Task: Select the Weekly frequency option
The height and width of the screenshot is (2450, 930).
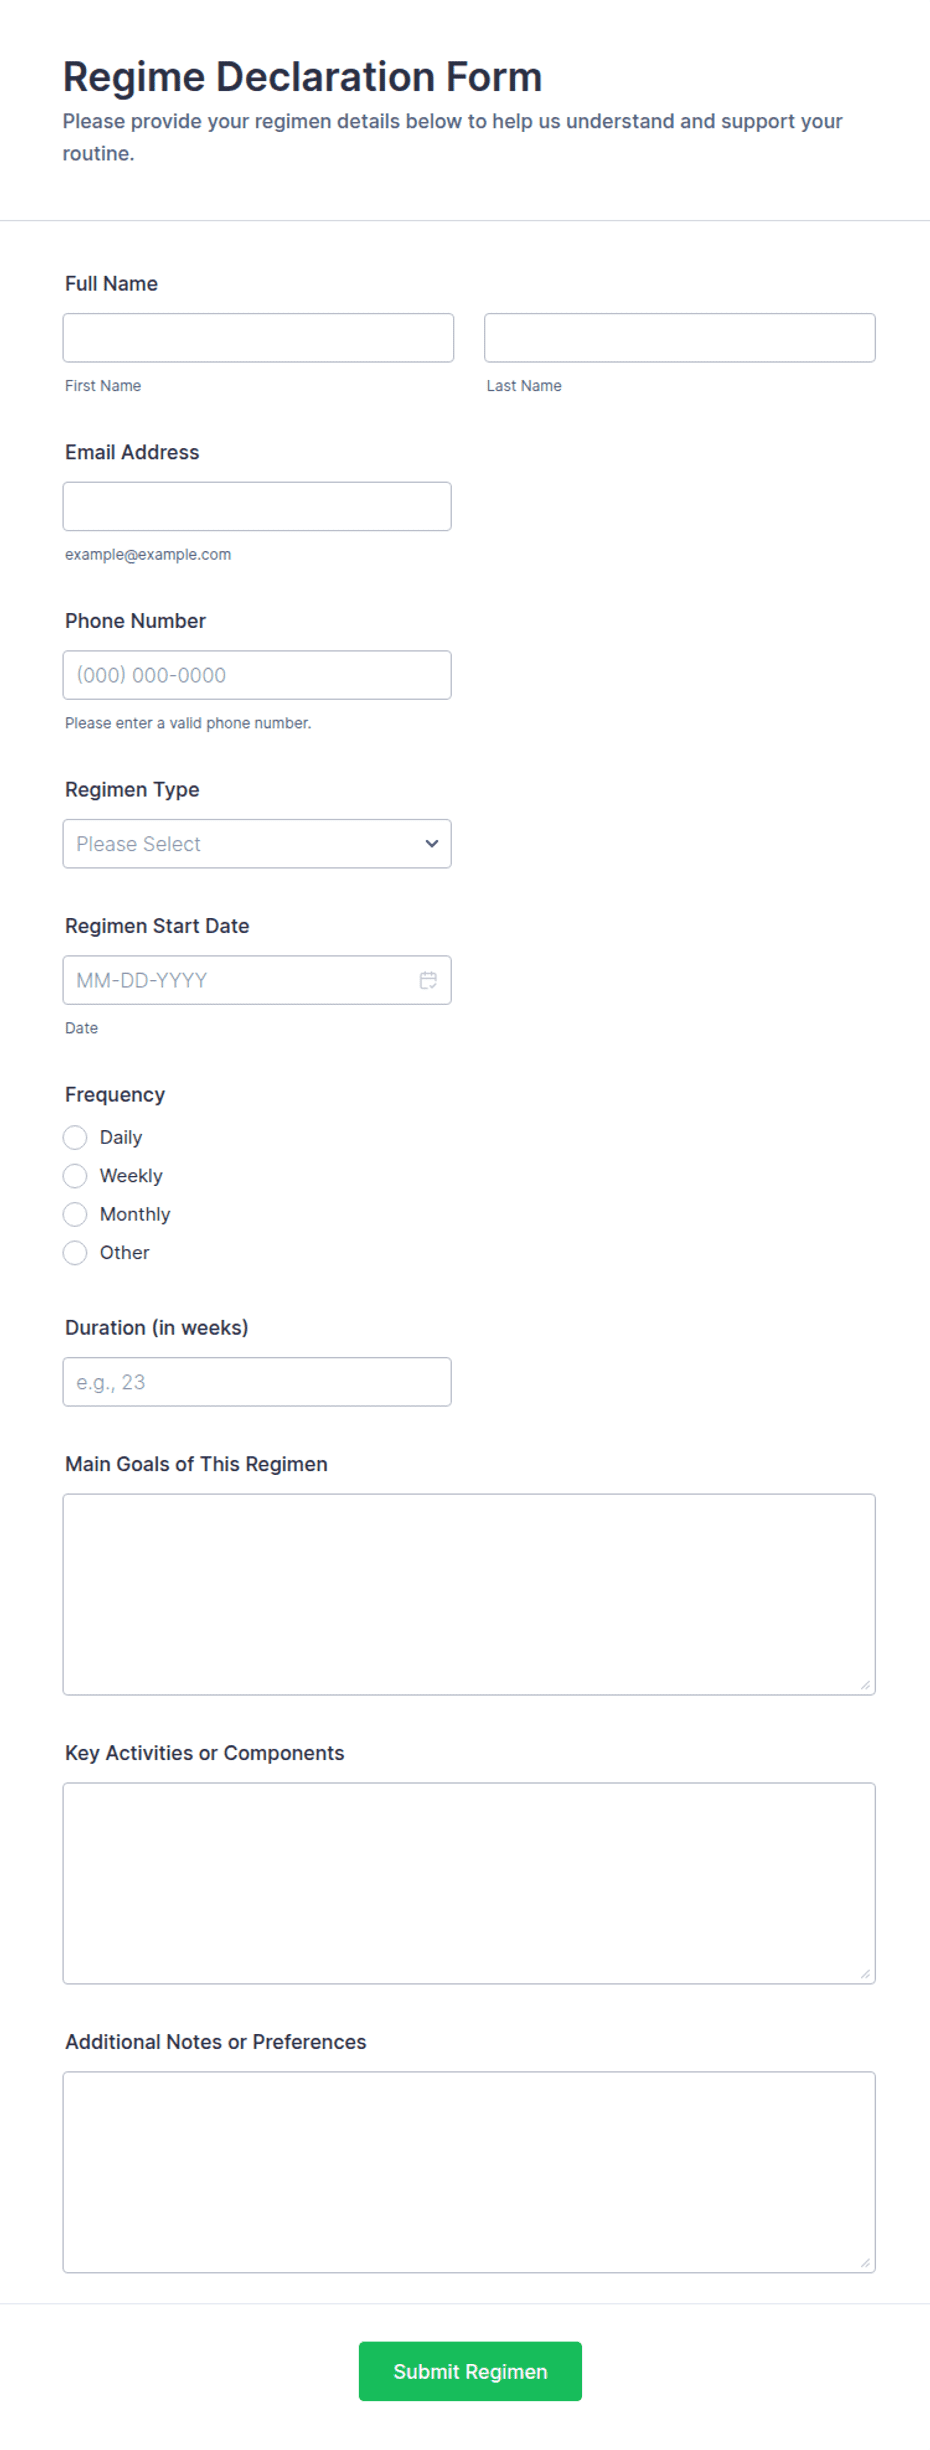Action: [x=75, y=1175]
